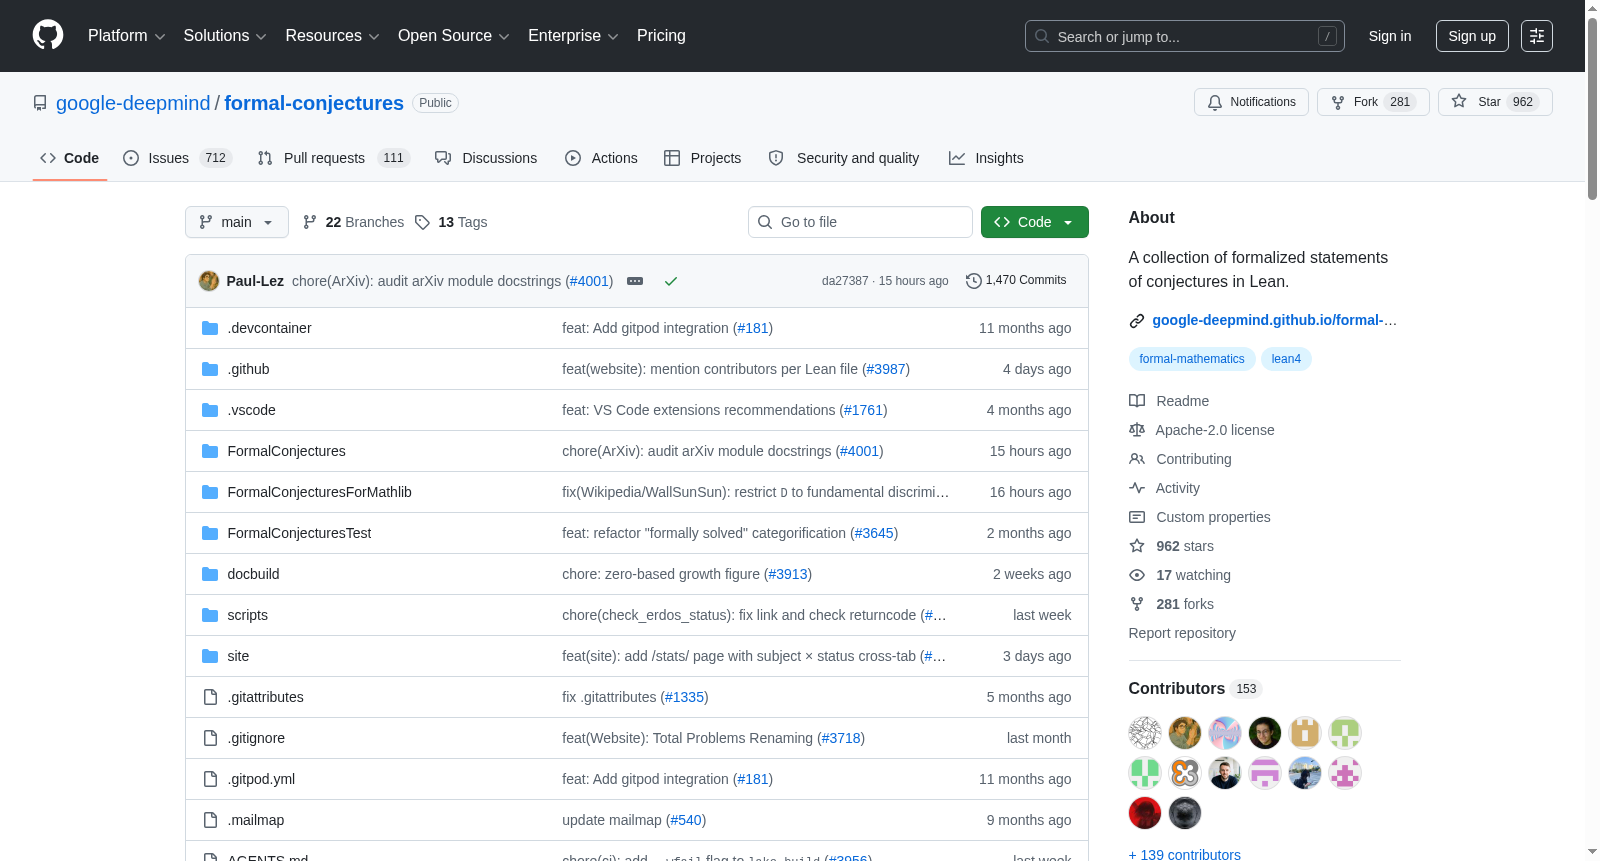Open the Discussions tab
Image resolution: width=1600 pixels, height=861 pixels.
[x=486, y=158]
